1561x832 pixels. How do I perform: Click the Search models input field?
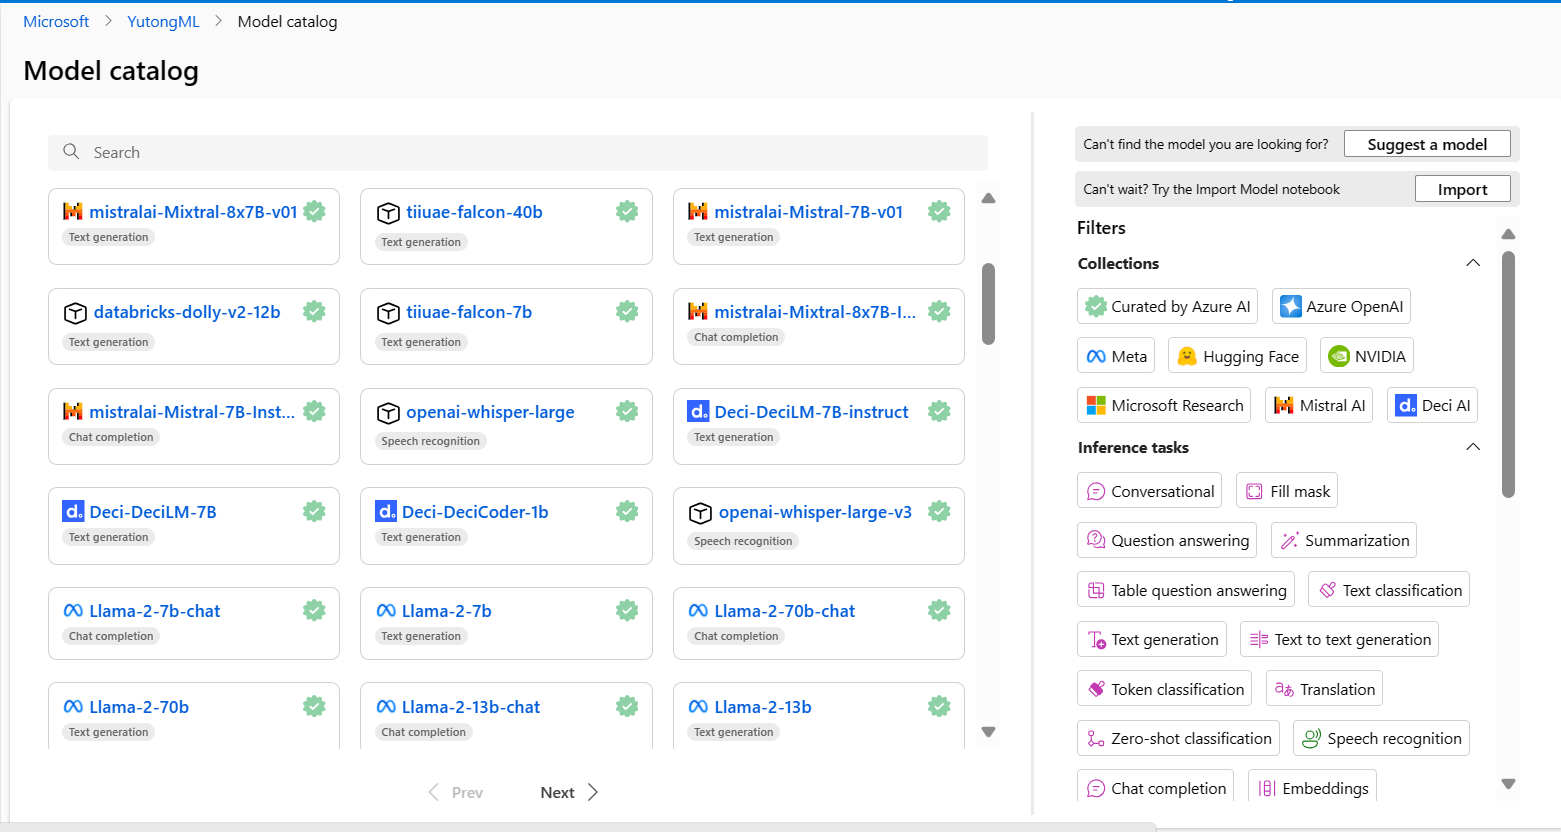pos(518,152)
